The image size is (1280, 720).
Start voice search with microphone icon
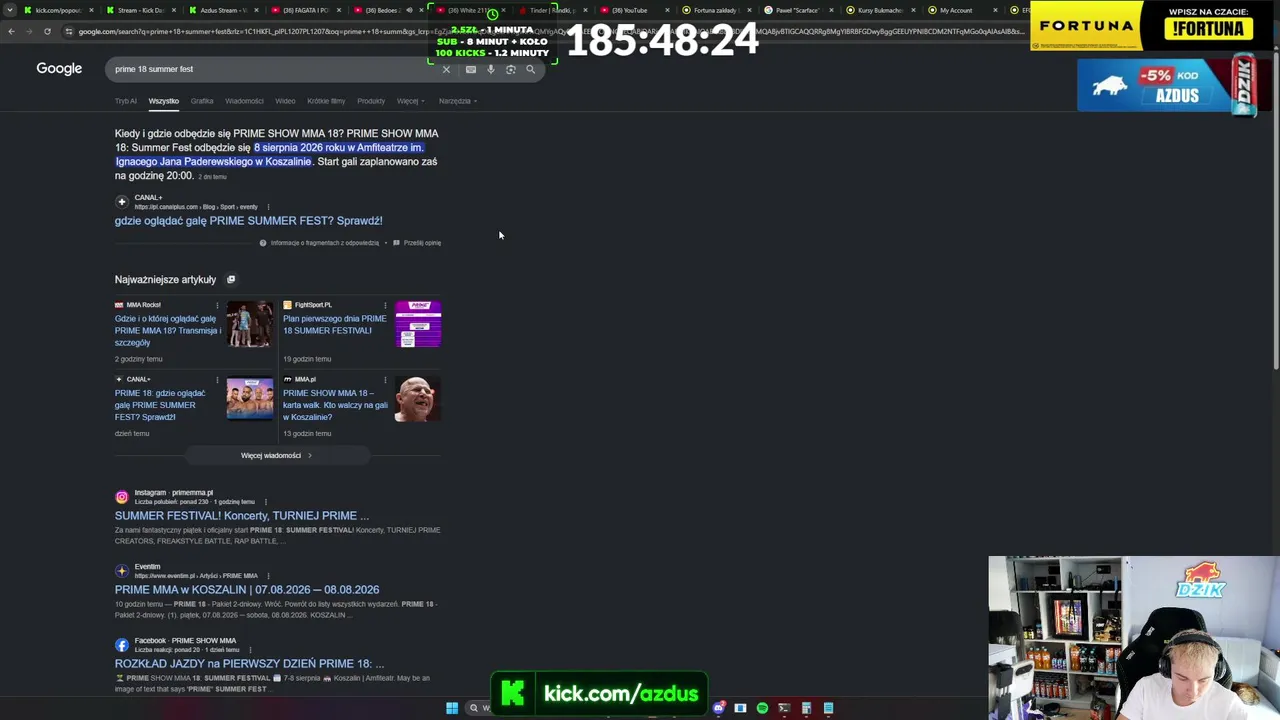click(490, 69)
